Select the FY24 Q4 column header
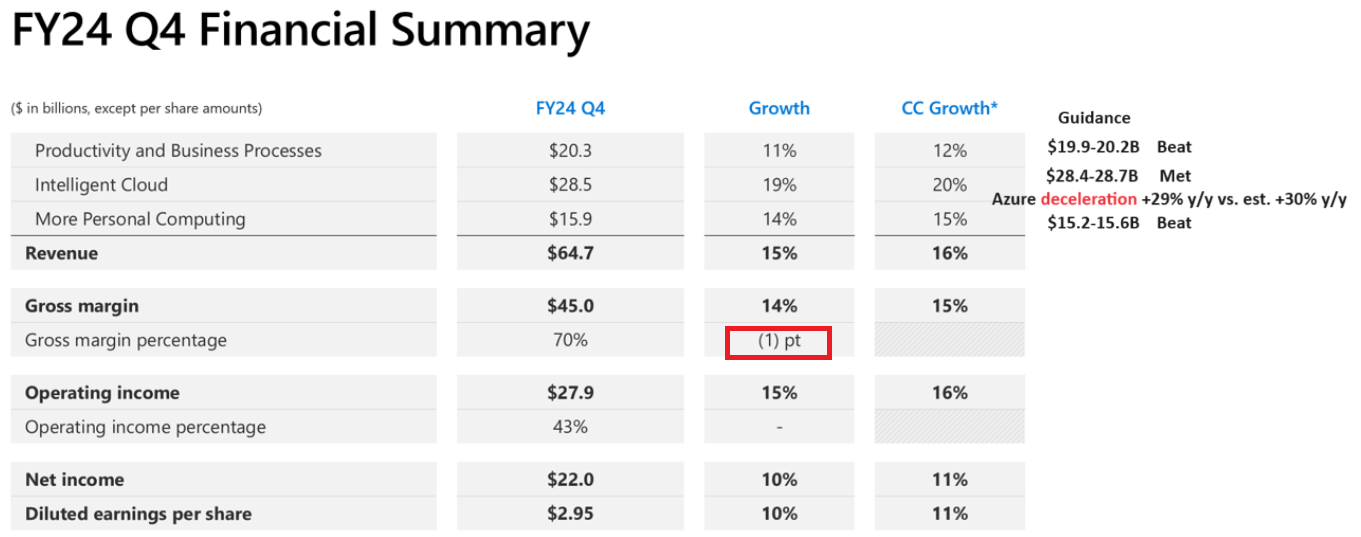 (x=570, y=108)
